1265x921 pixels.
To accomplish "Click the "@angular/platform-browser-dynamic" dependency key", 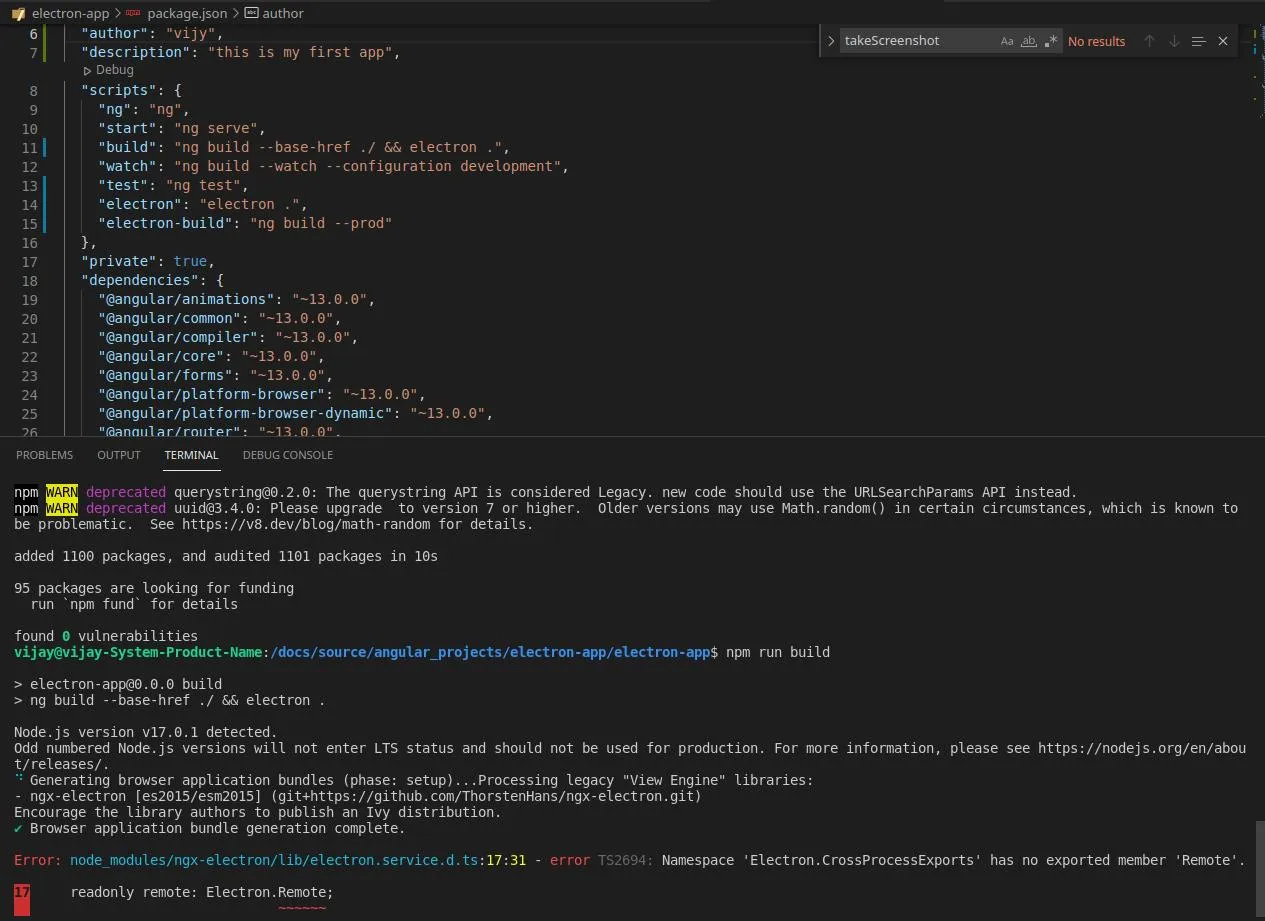I will [245, 413].
